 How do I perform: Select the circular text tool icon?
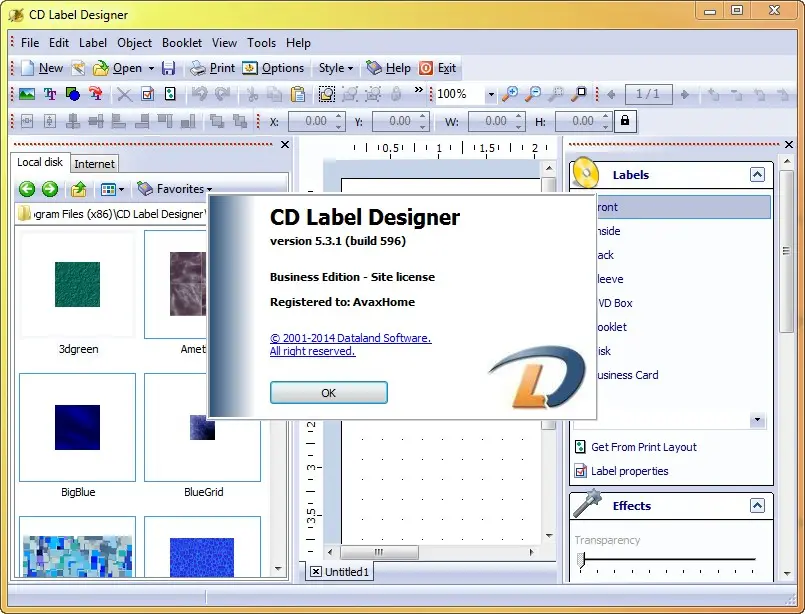pyautogui.click(x=95, y=94)
